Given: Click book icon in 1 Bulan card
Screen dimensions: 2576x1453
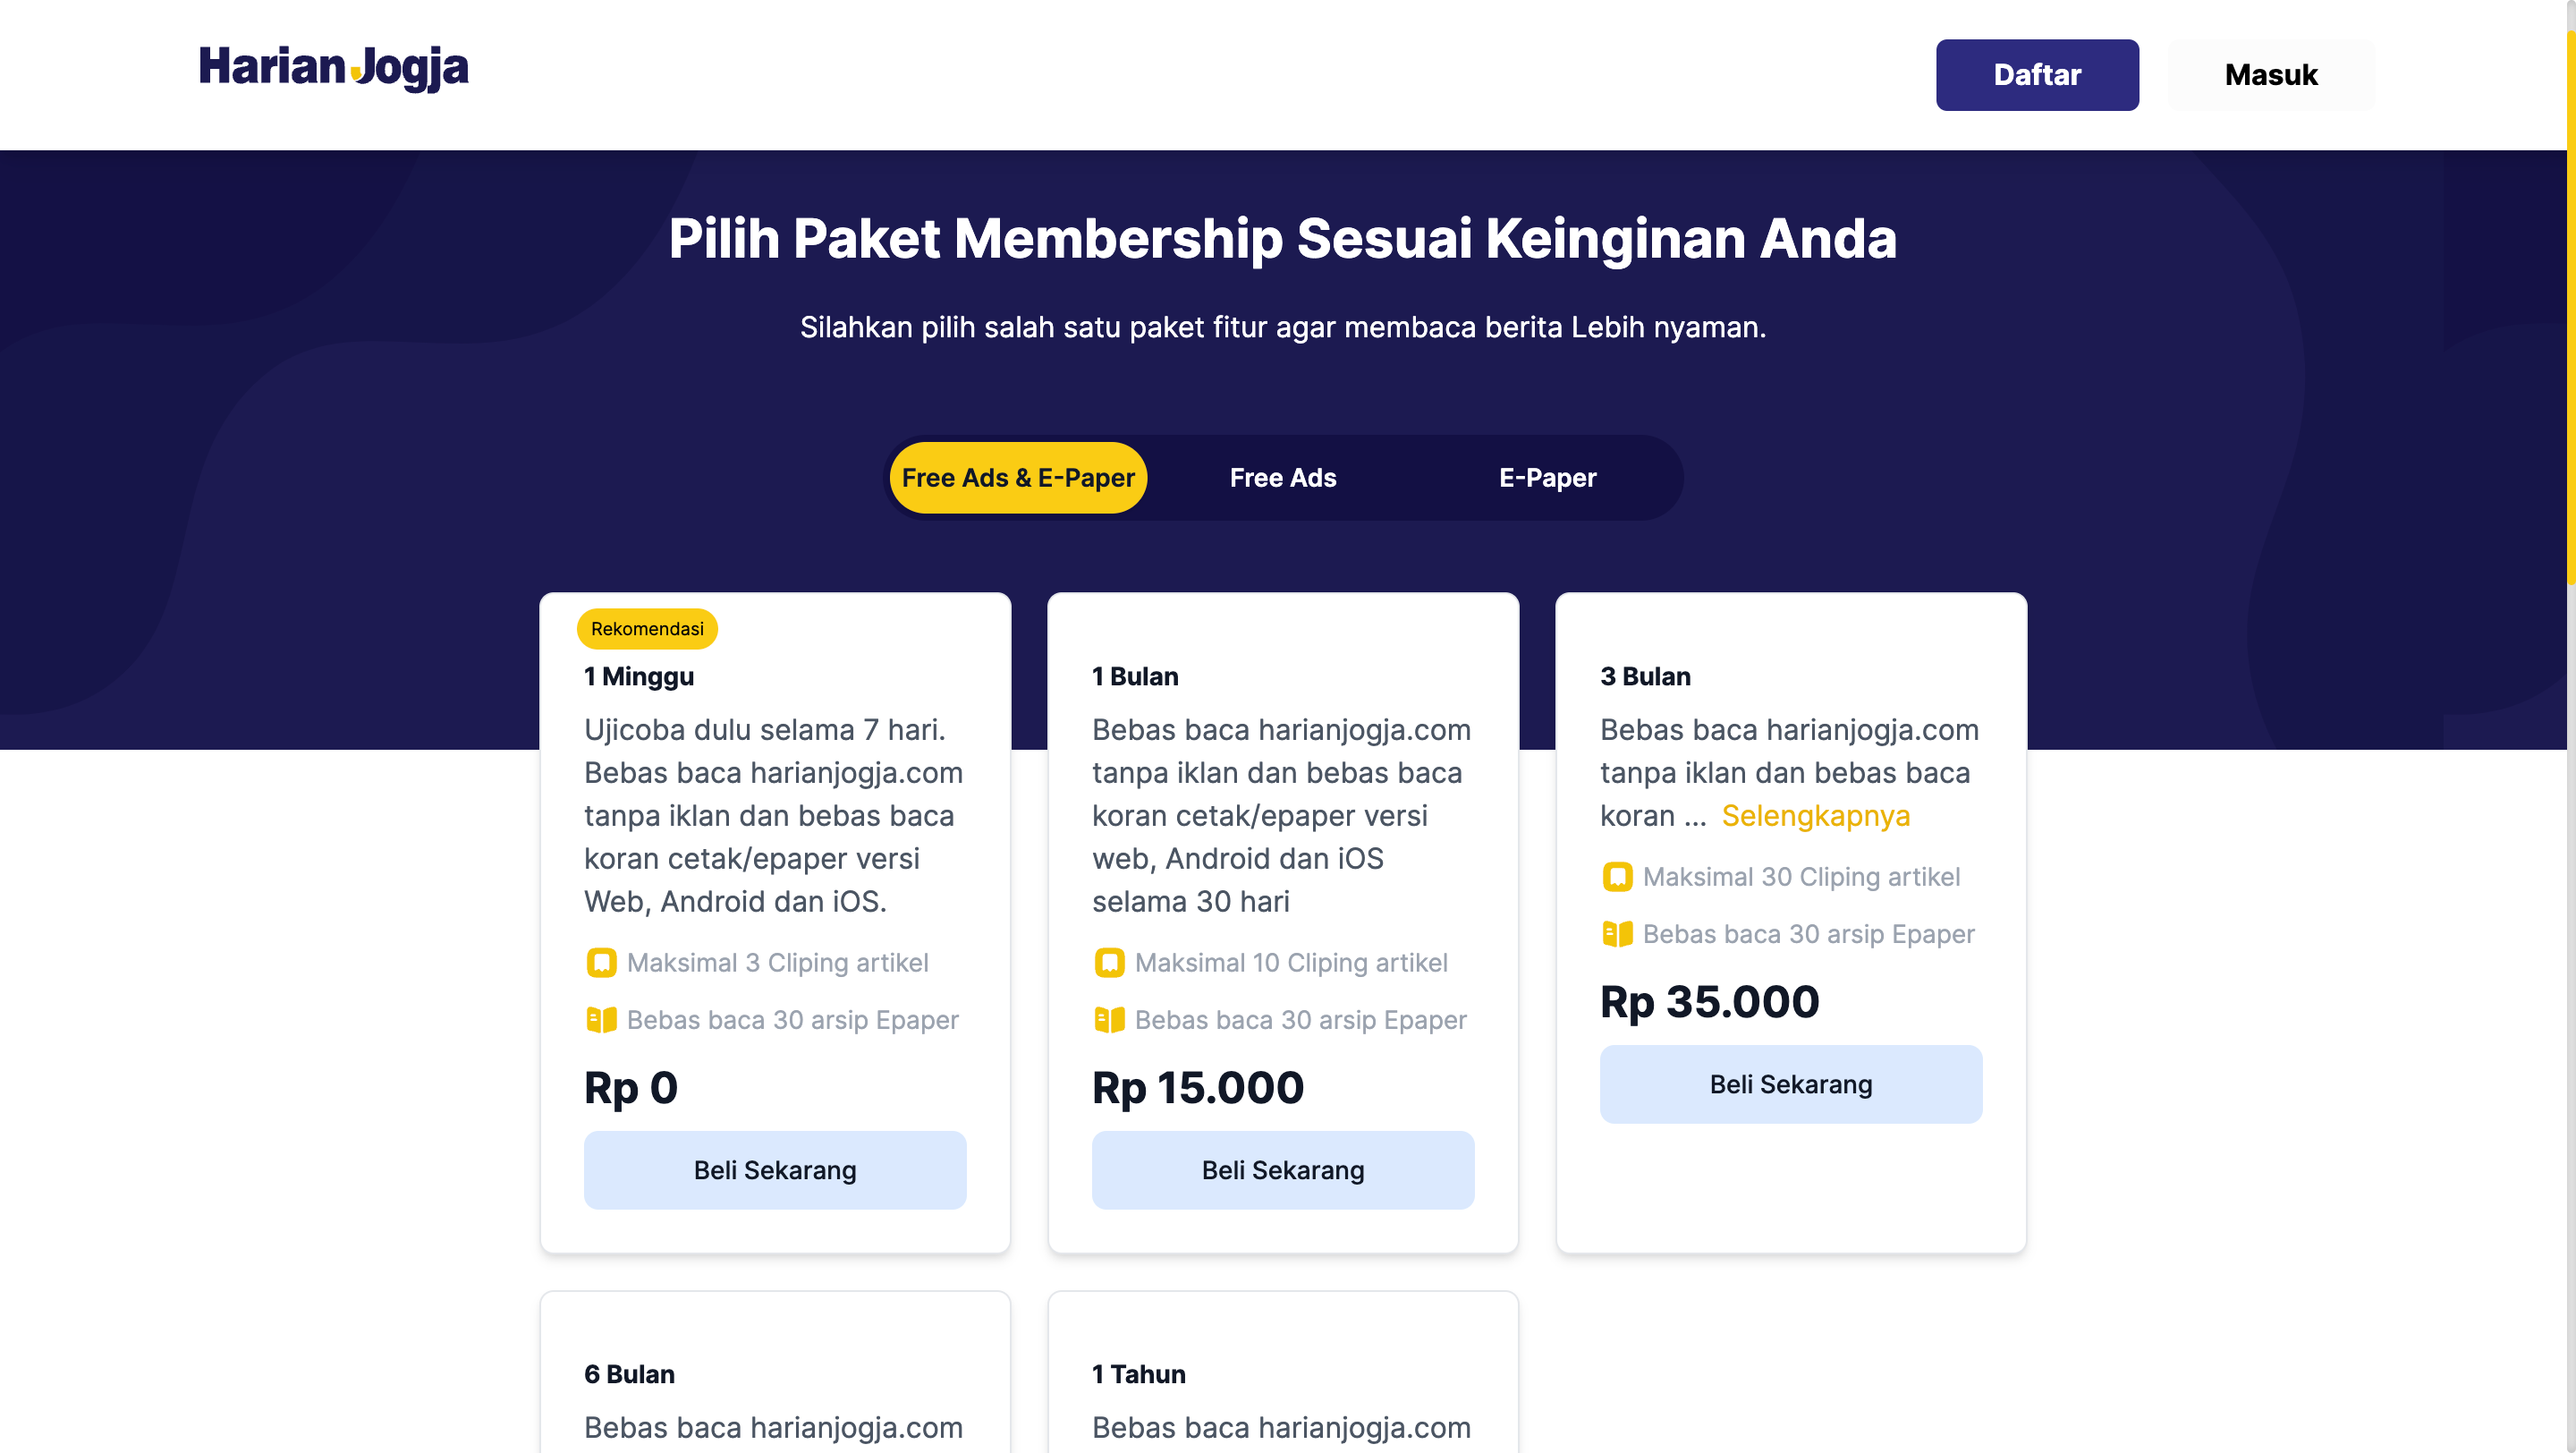Looking at the screenshot, I should tap(1109, 1019).
